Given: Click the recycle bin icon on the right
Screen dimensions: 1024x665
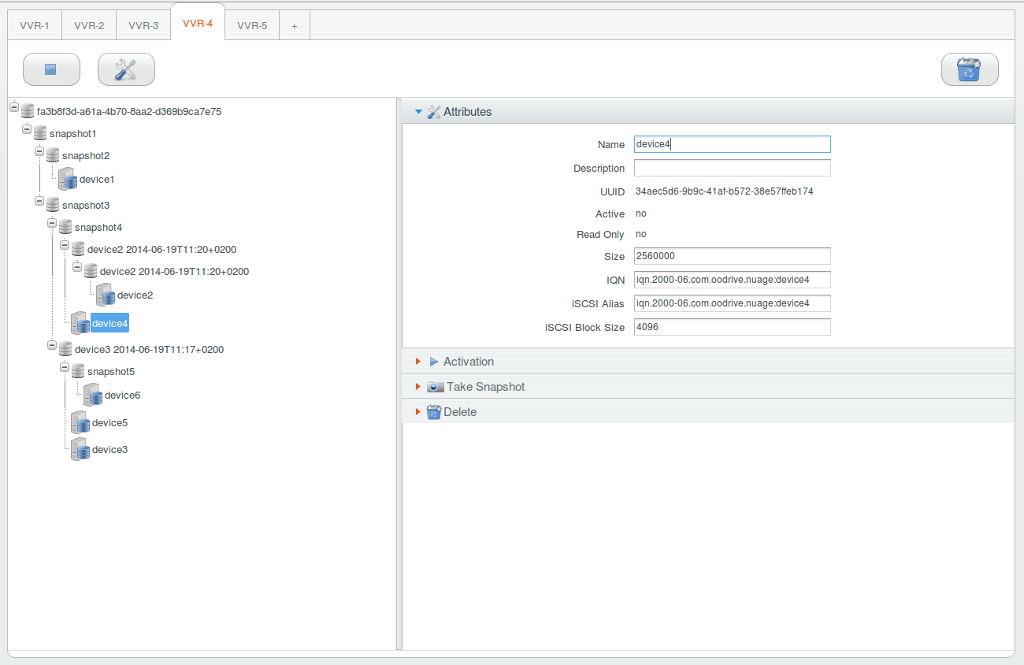Looking at the screenshot, I should (968, 68).
